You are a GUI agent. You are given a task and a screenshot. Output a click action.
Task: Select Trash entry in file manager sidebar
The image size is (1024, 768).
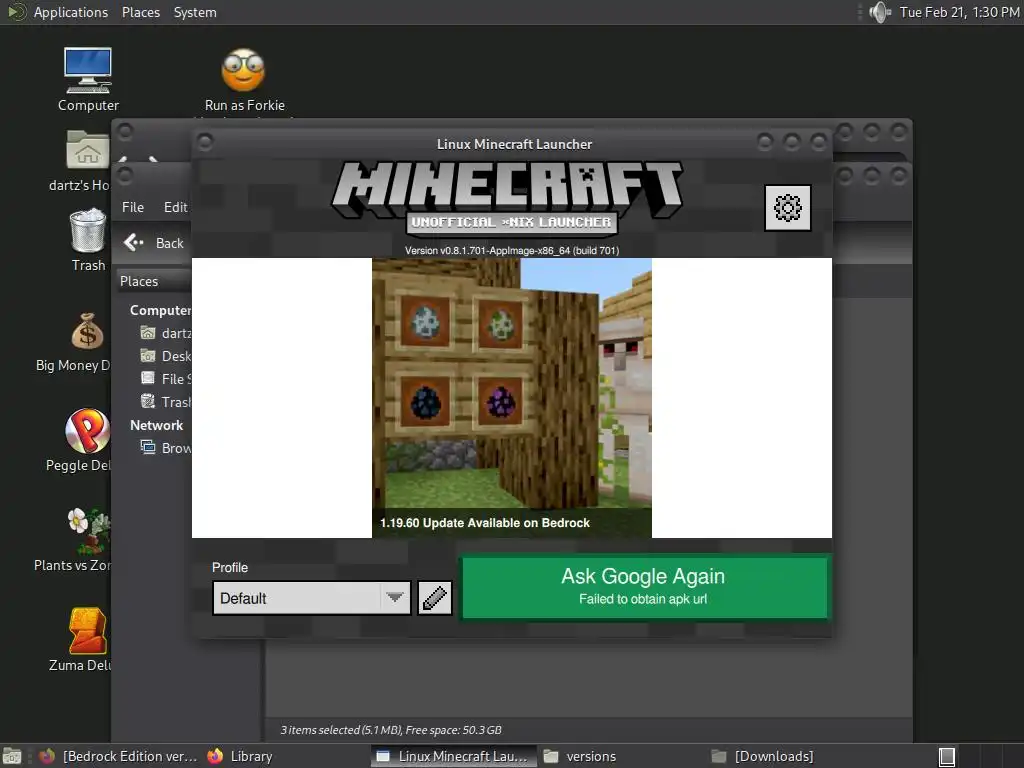point(166,402)
